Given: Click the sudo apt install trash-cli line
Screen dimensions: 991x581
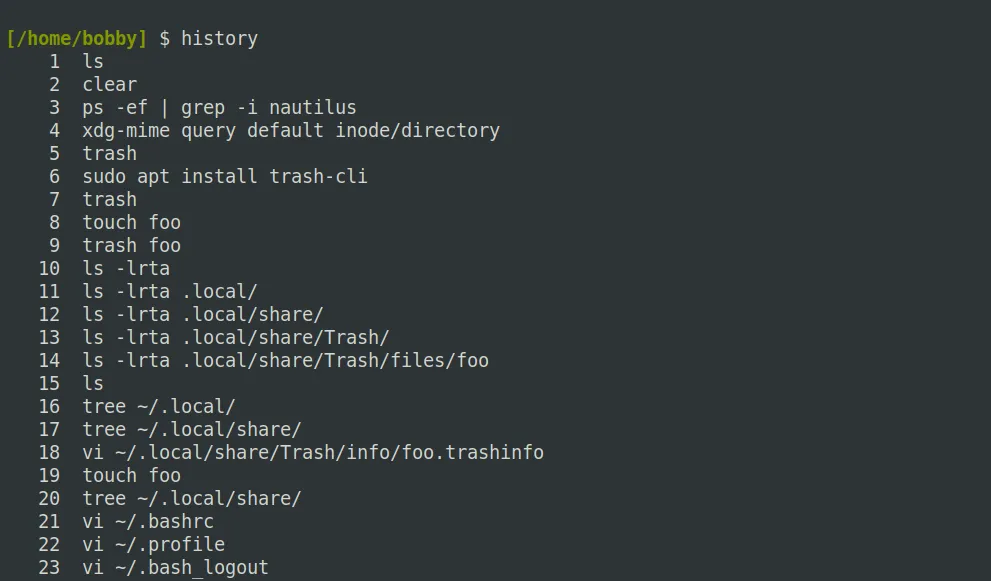Looking at the screenshot, I should click(224, 177).
